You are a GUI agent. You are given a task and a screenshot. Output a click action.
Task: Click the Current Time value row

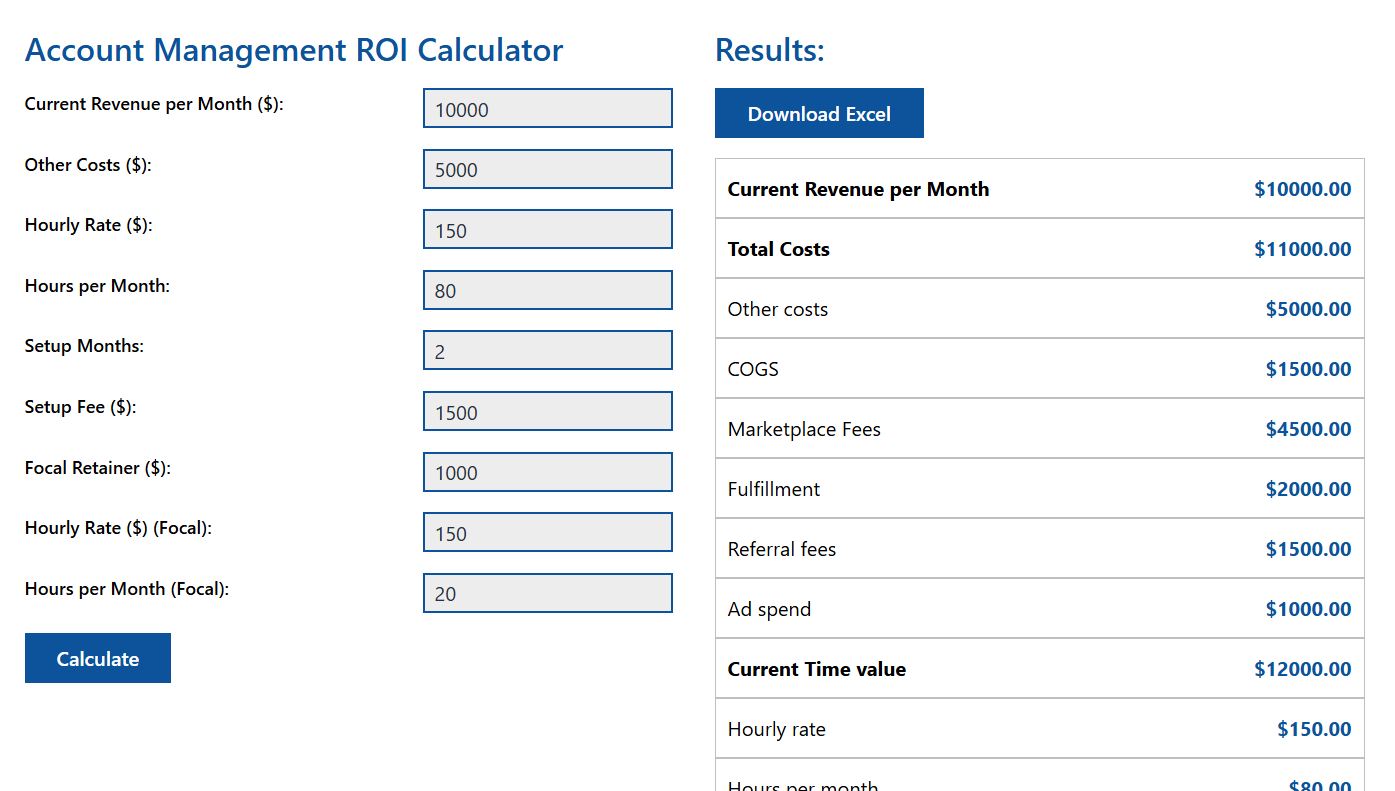click(1039, 669)
